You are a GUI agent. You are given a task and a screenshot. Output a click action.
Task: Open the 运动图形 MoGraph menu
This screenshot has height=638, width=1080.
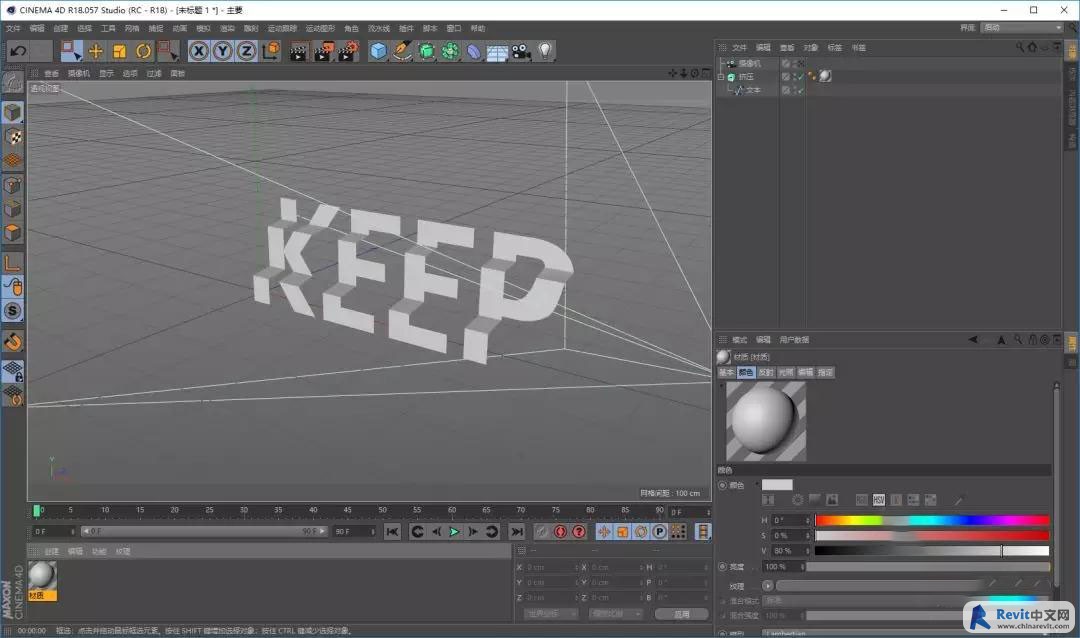pyautogui.click(x=320, y=28)
